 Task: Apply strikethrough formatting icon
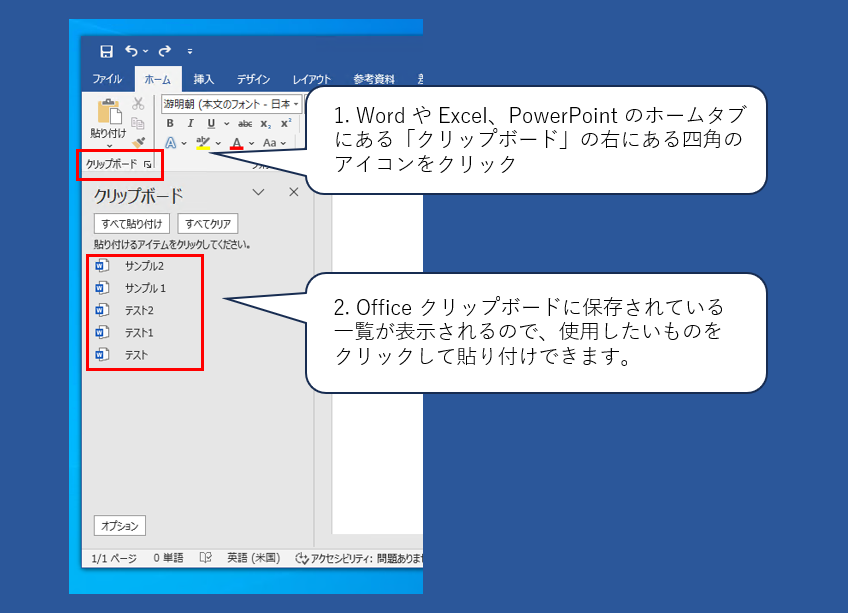[x=247, y=124]
